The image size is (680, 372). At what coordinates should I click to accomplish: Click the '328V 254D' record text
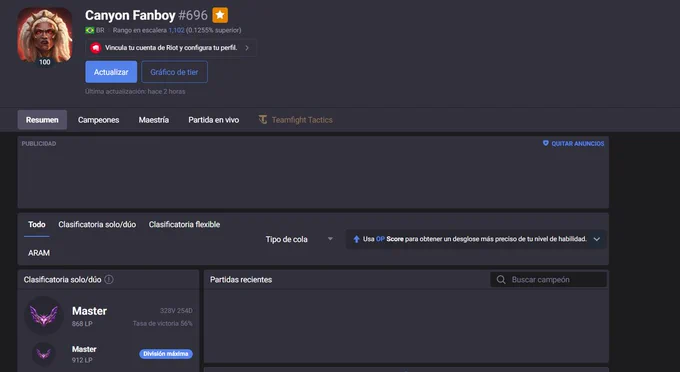(x=176, y=311)
